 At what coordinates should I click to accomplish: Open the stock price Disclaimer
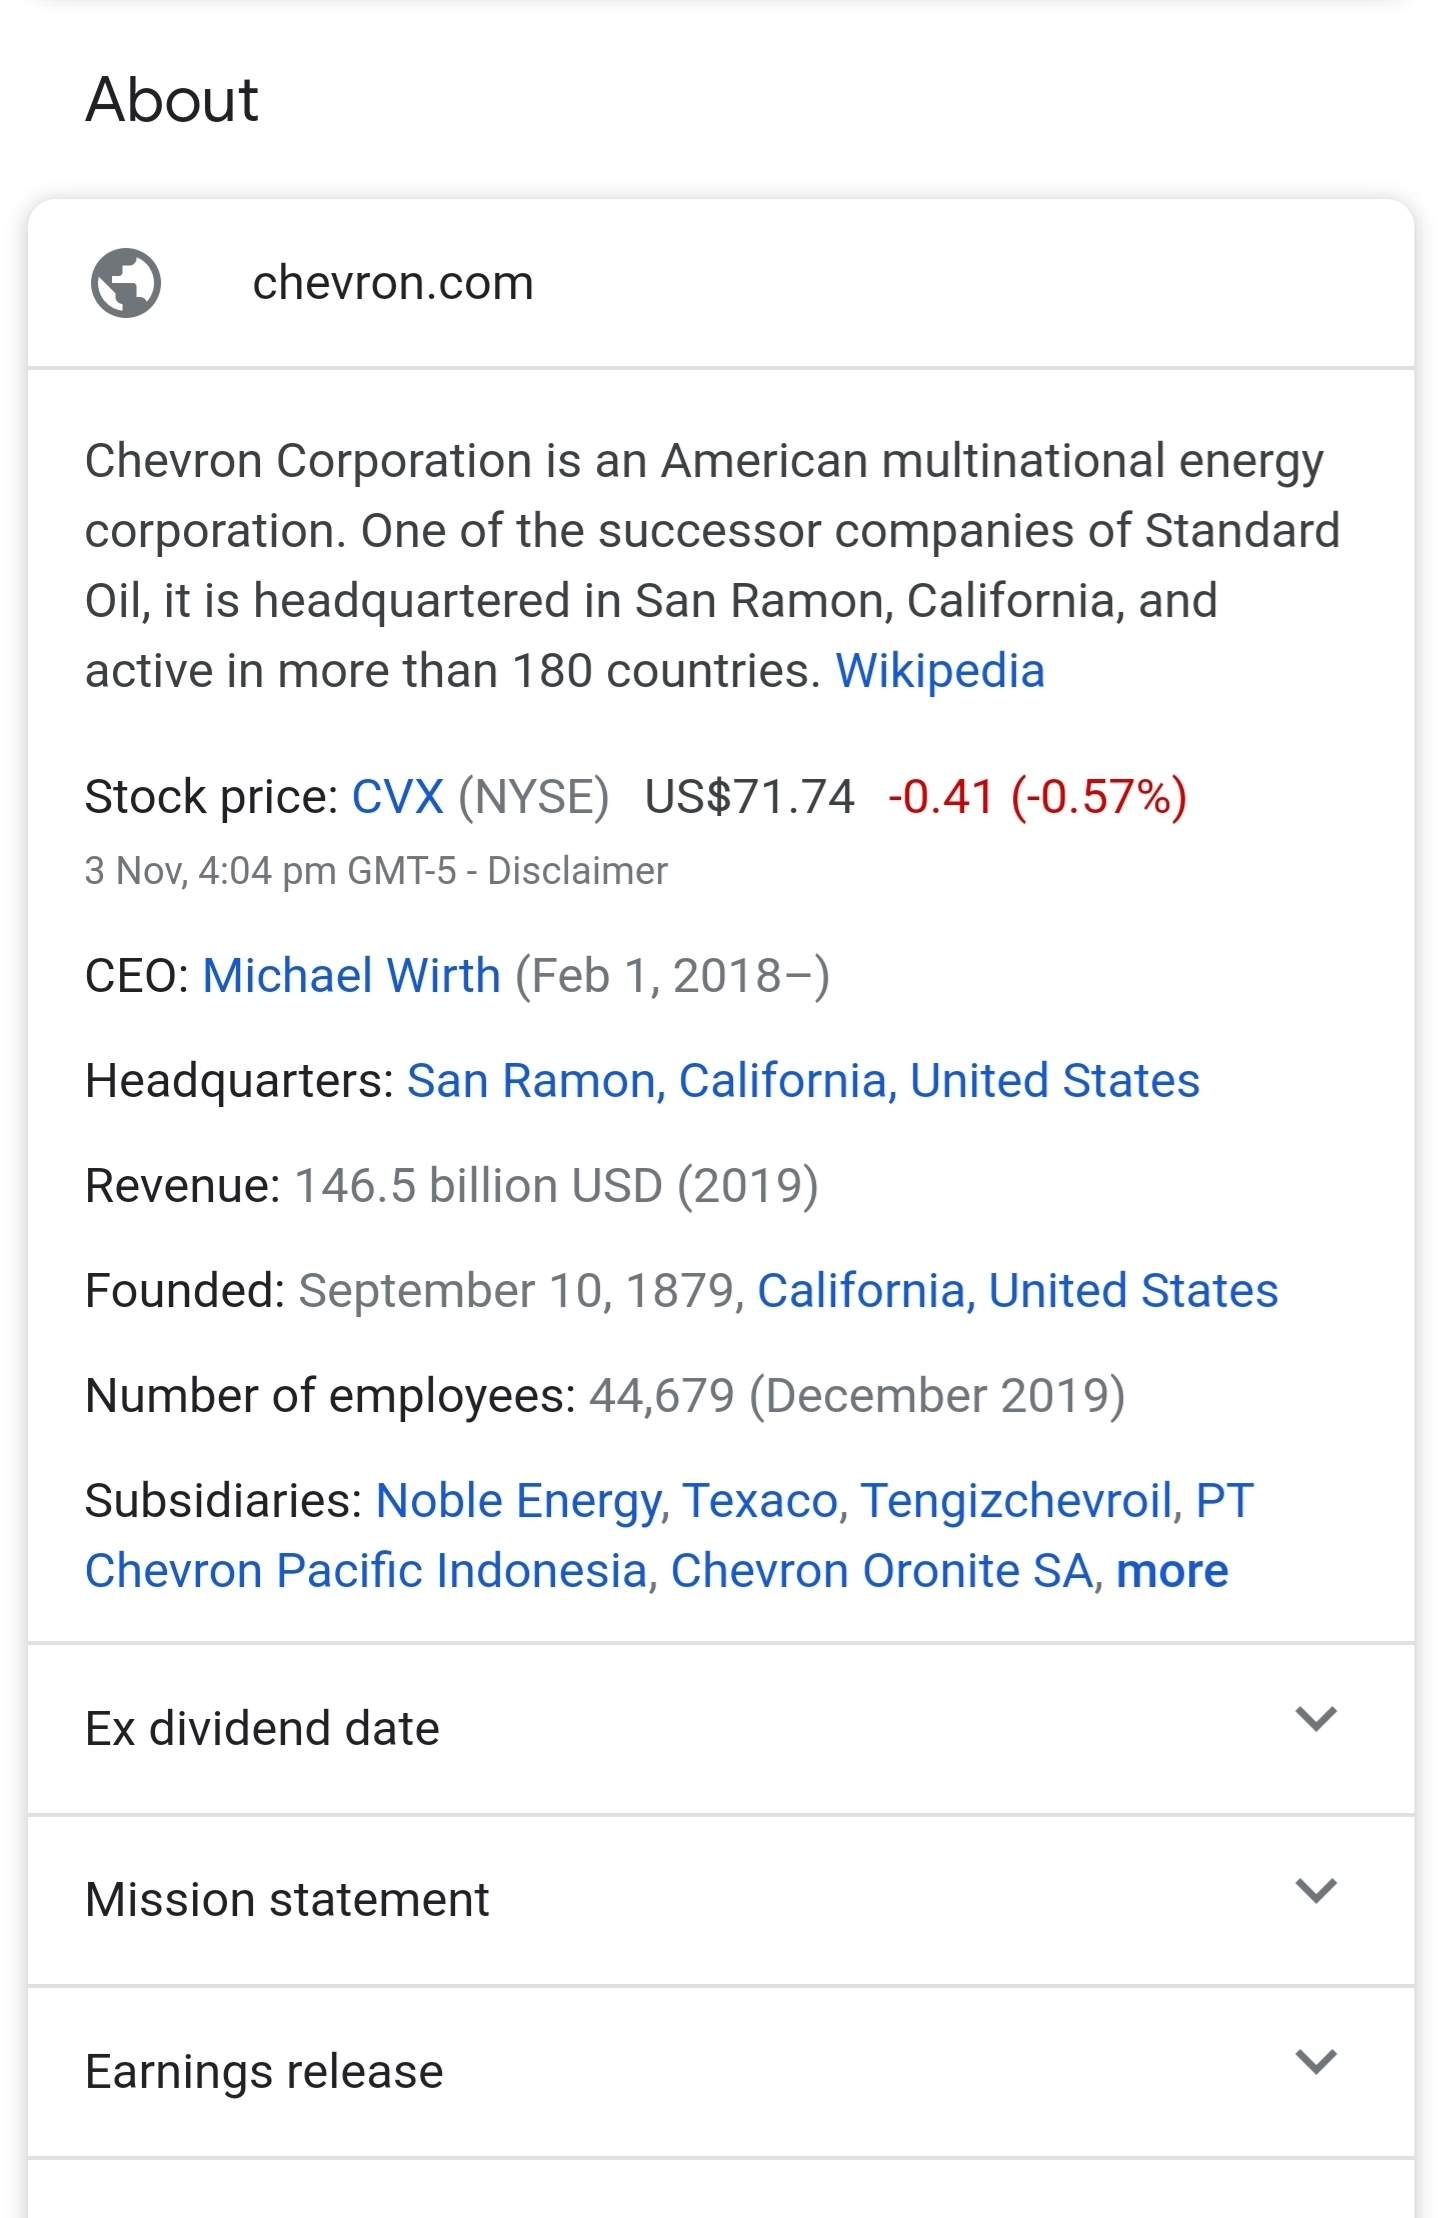pyautogui.click(x=578, y=871)
